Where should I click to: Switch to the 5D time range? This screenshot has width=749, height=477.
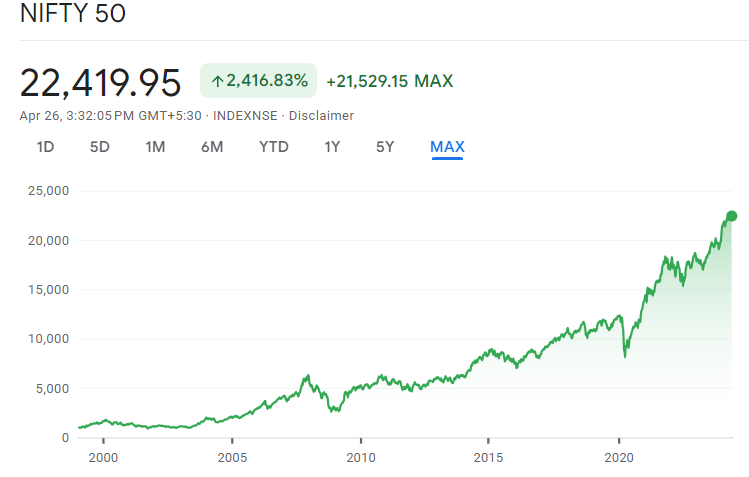tap(100, 147)
